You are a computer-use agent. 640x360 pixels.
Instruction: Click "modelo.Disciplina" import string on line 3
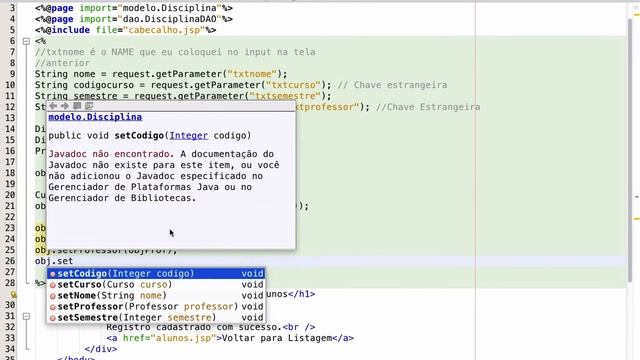pos(169,8)
